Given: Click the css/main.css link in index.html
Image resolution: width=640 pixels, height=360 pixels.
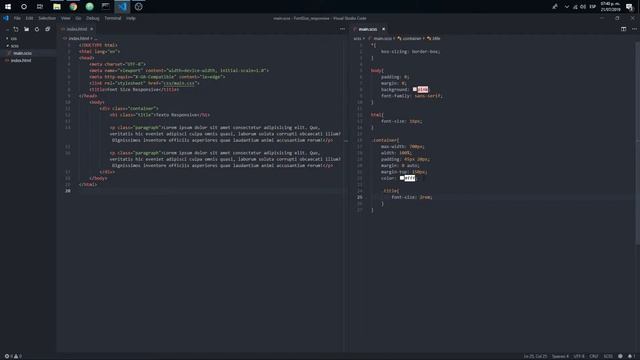Looking at the screenshot, I should [x=179, y=83].
